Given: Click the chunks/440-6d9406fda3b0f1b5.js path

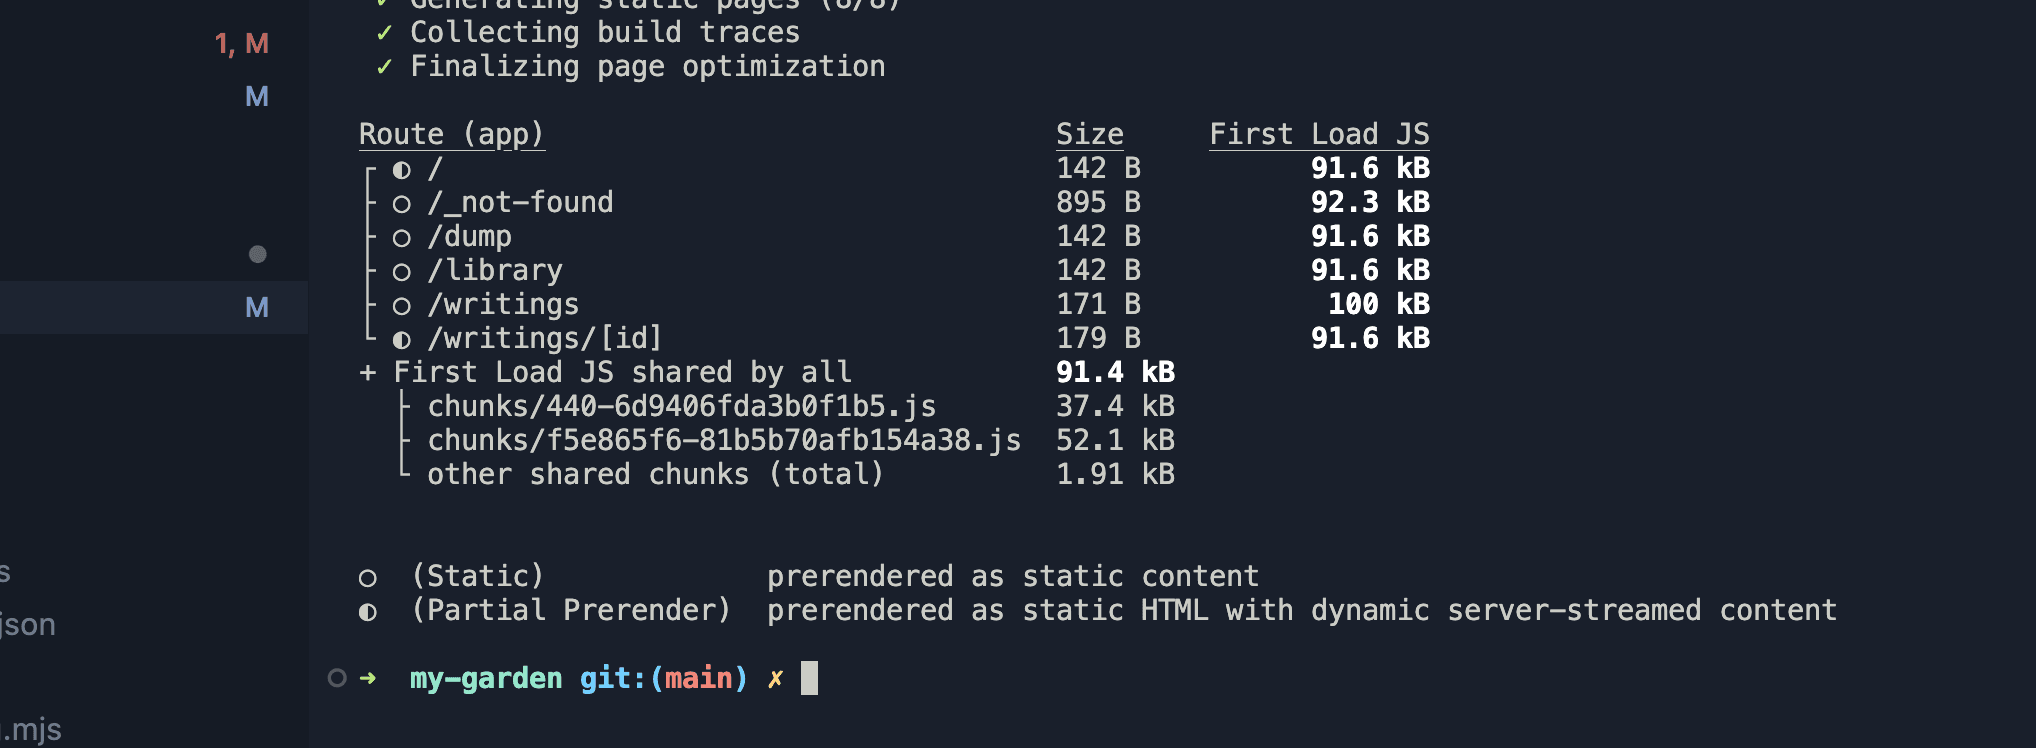Looking at the screenshot, I should (682, 406).
